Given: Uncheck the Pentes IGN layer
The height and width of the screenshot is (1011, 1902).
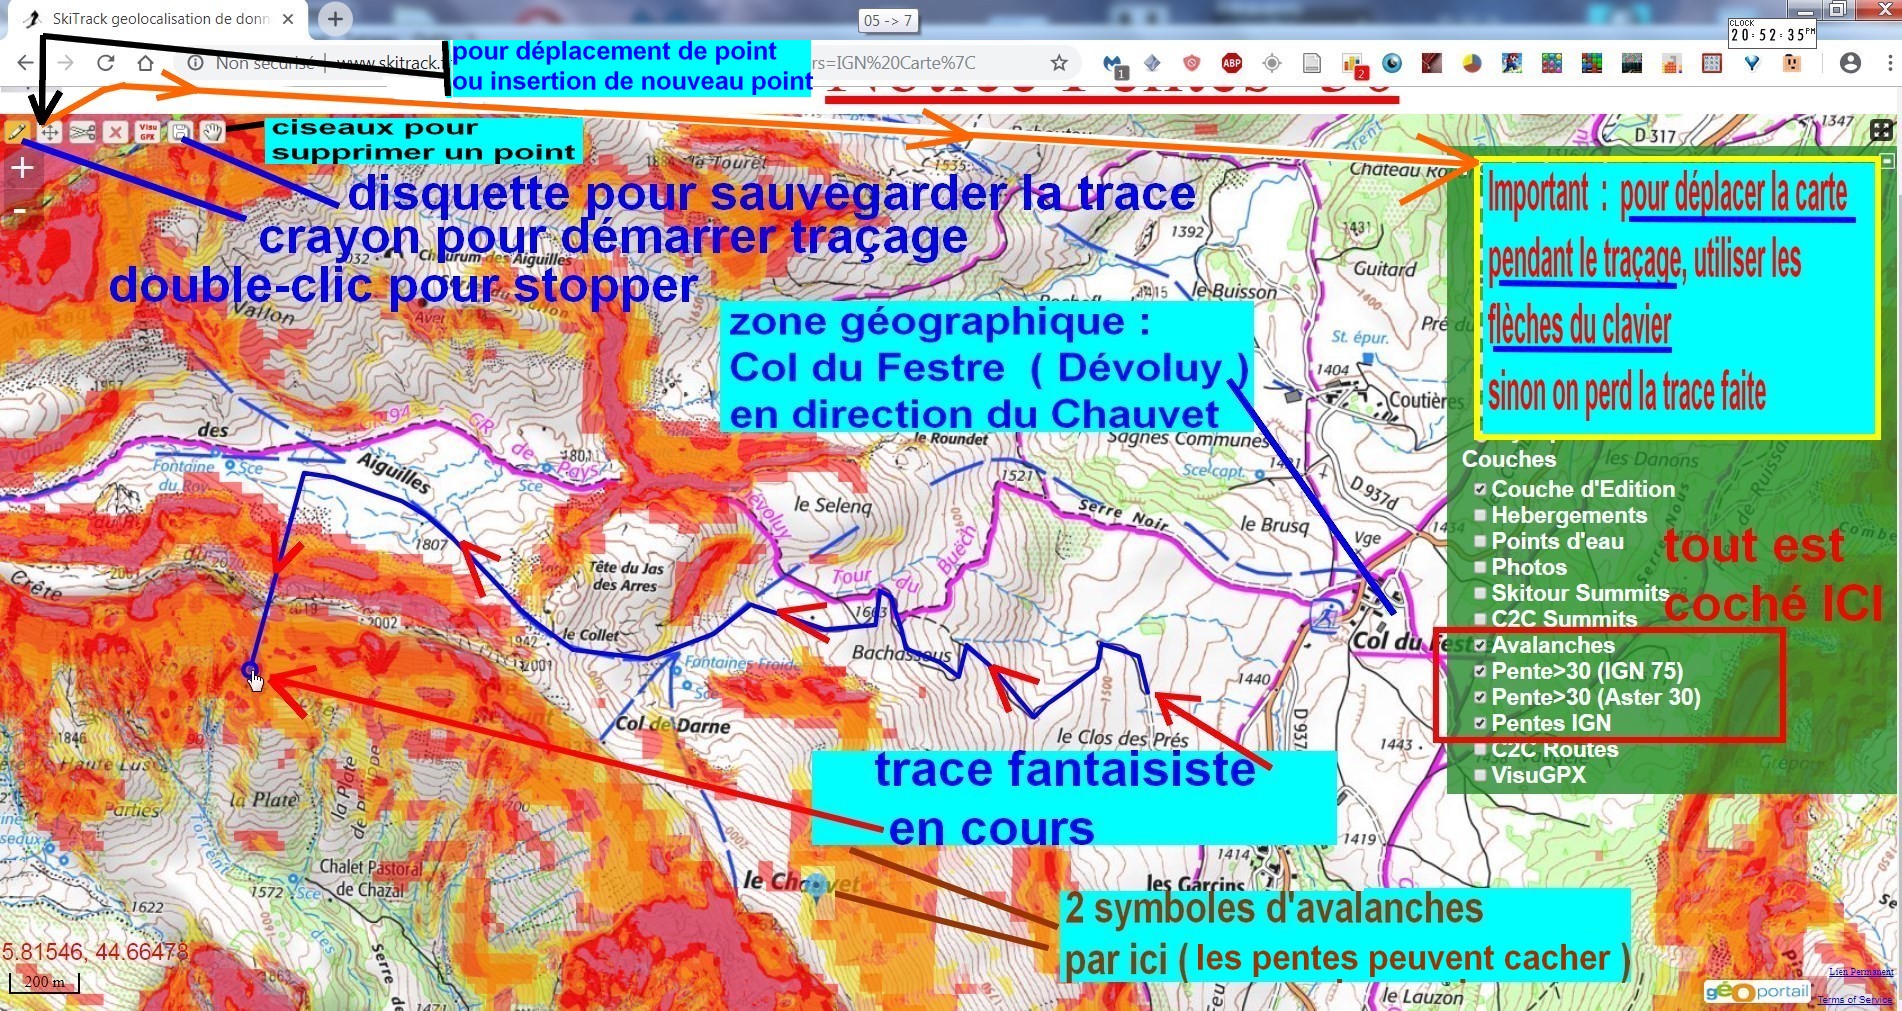Looking at the screenshot, I should (1480, 723).
